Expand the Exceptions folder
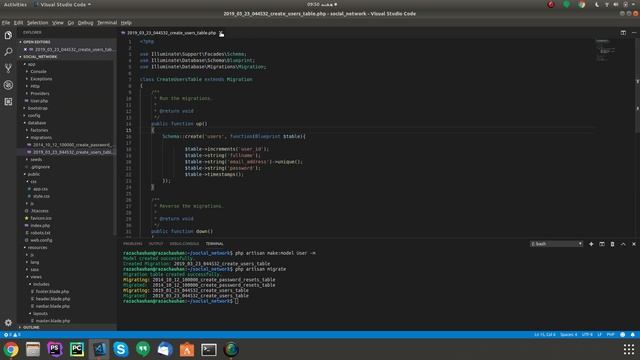This screenshot has height=360, width=640. [41, 79]
